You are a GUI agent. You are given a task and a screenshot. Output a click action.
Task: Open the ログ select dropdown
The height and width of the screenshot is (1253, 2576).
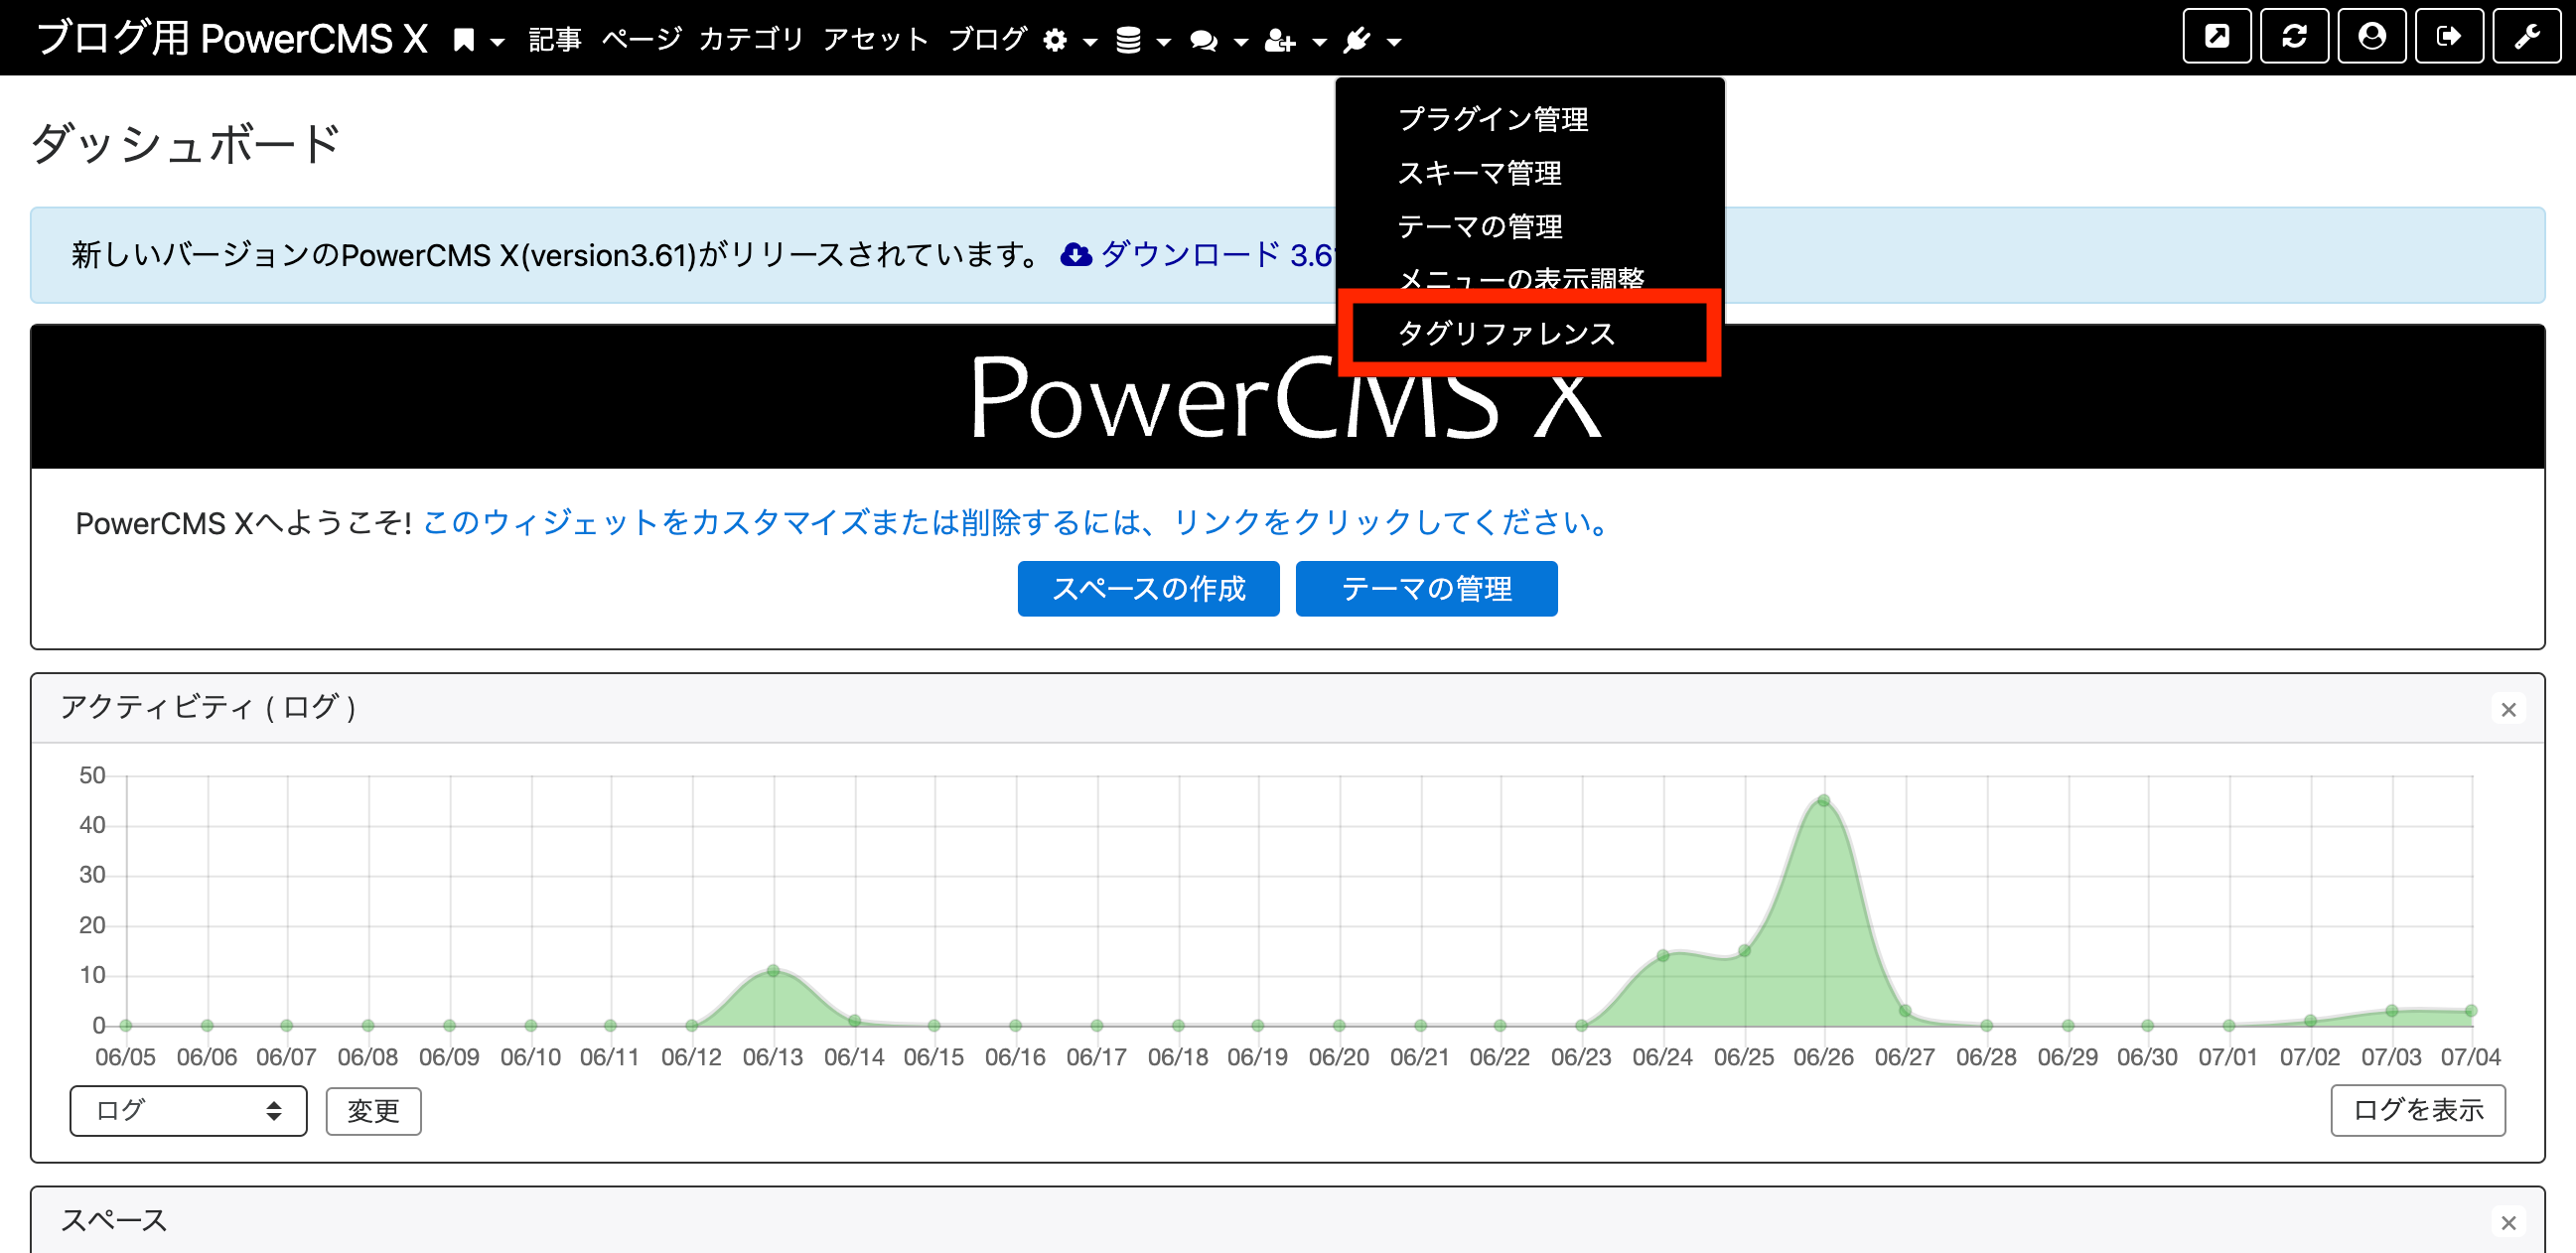188,1110
